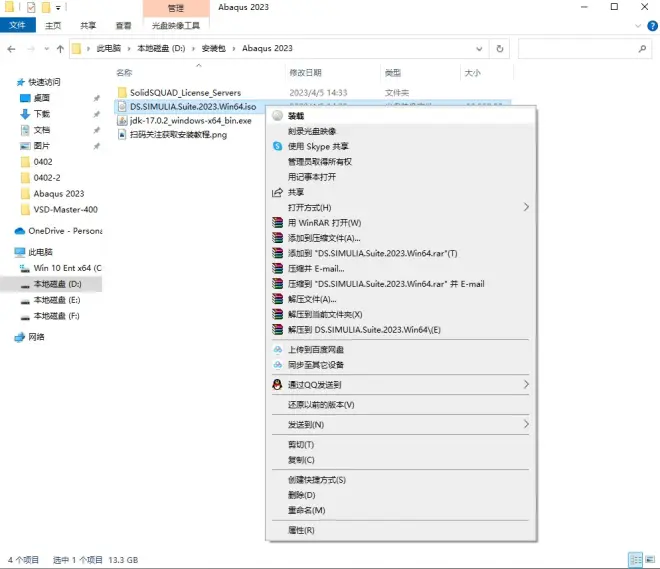Click 本地磁盘 (D:) in the breadcrumb
This screenshot has height=569, width=660.
pyautogui.click(x=161, y=48)
